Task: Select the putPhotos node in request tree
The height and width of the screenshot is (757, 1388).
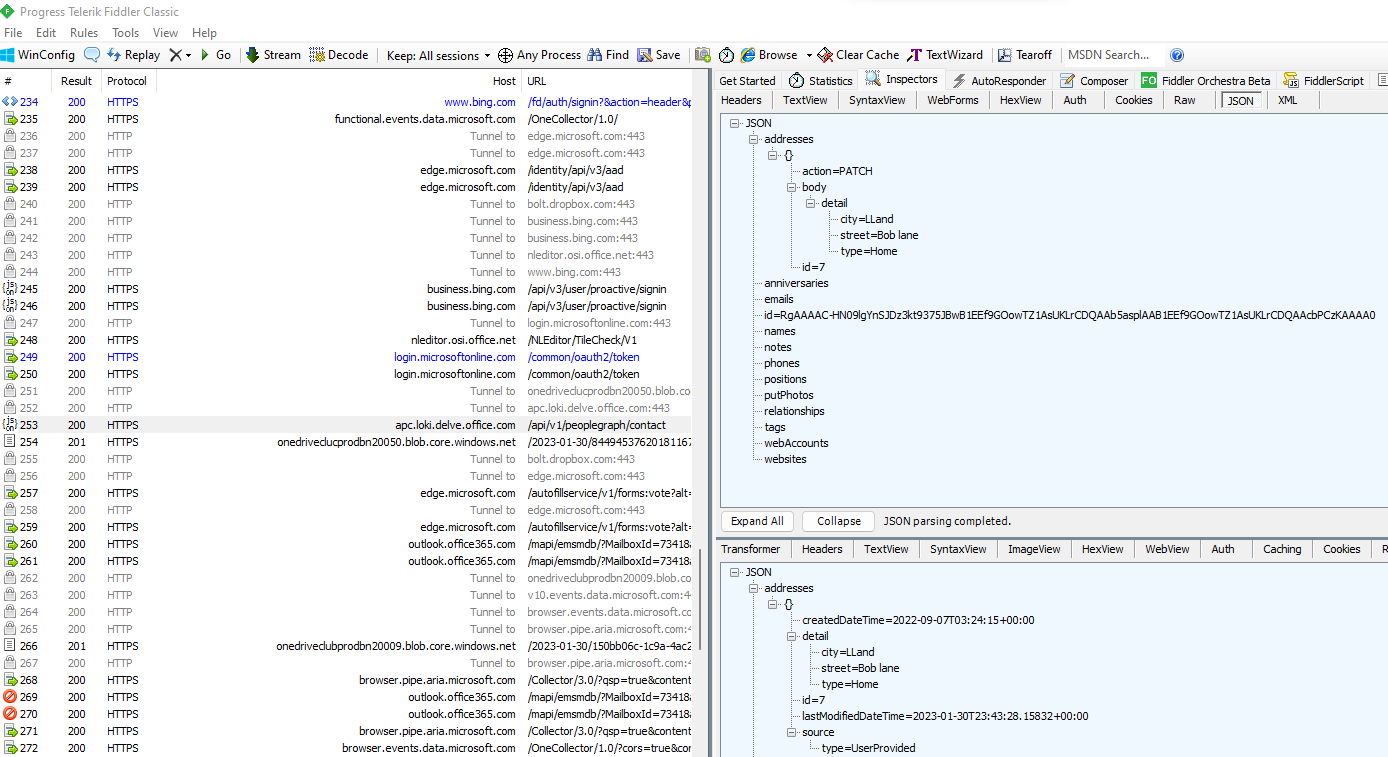Action: (x=789, y=395)
